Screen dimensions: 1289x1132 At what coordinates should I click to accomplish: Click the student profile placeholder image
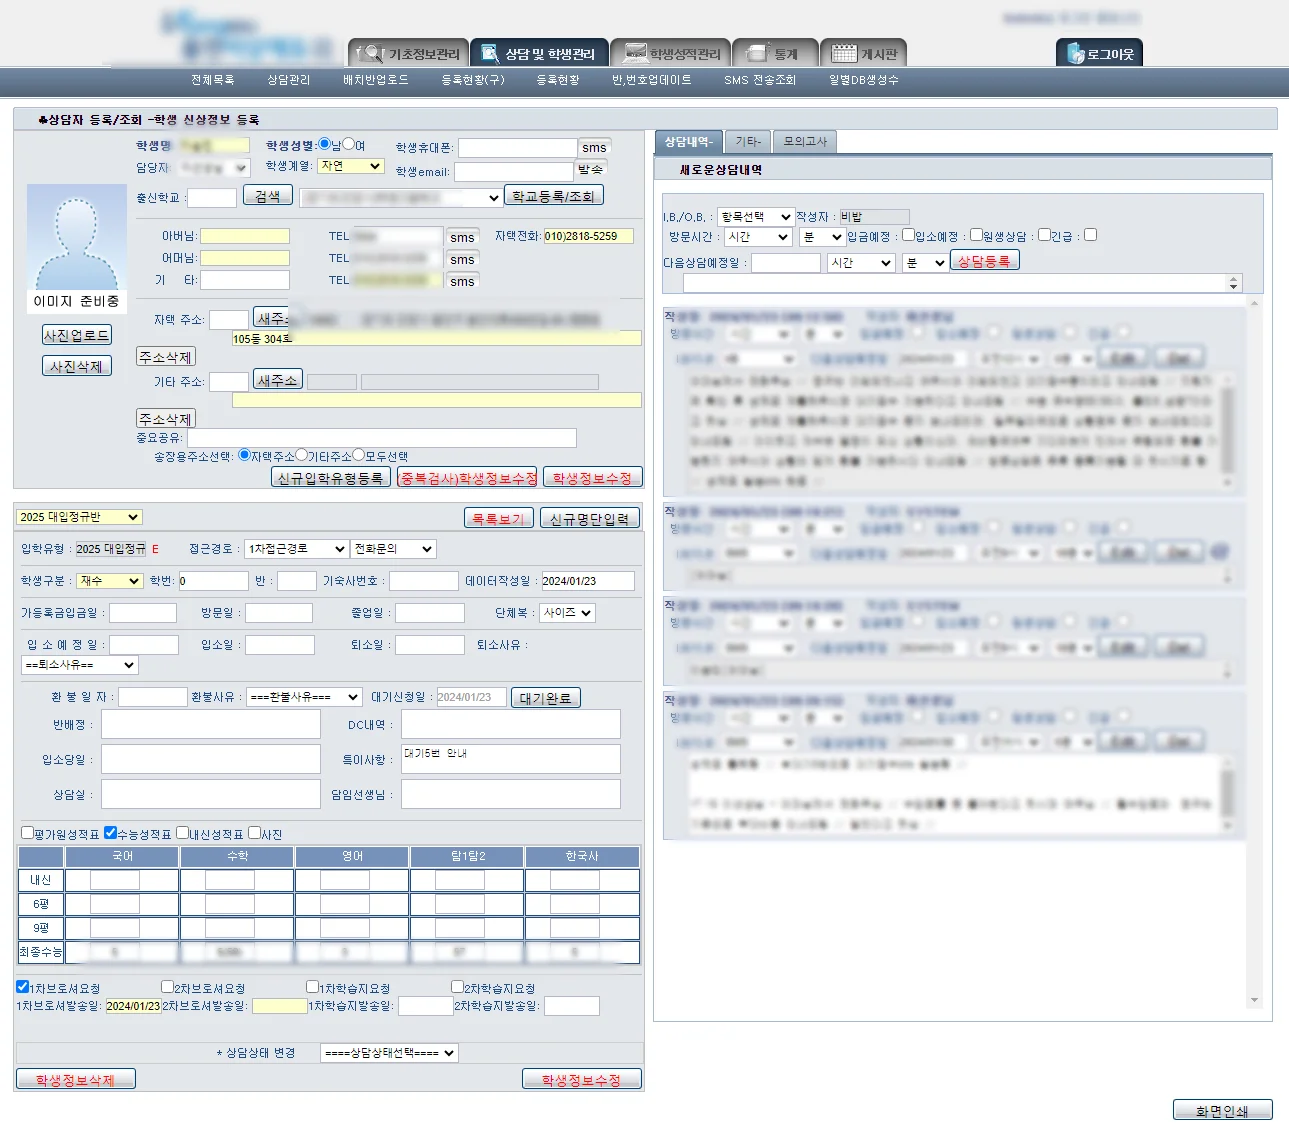click(x=76, y=238)
